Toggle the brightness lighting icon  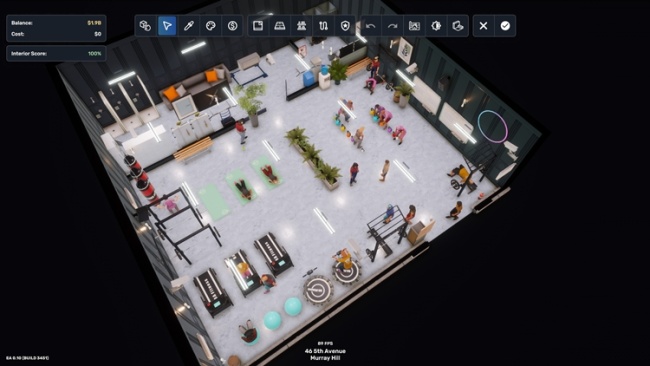(x=436, y=26)
